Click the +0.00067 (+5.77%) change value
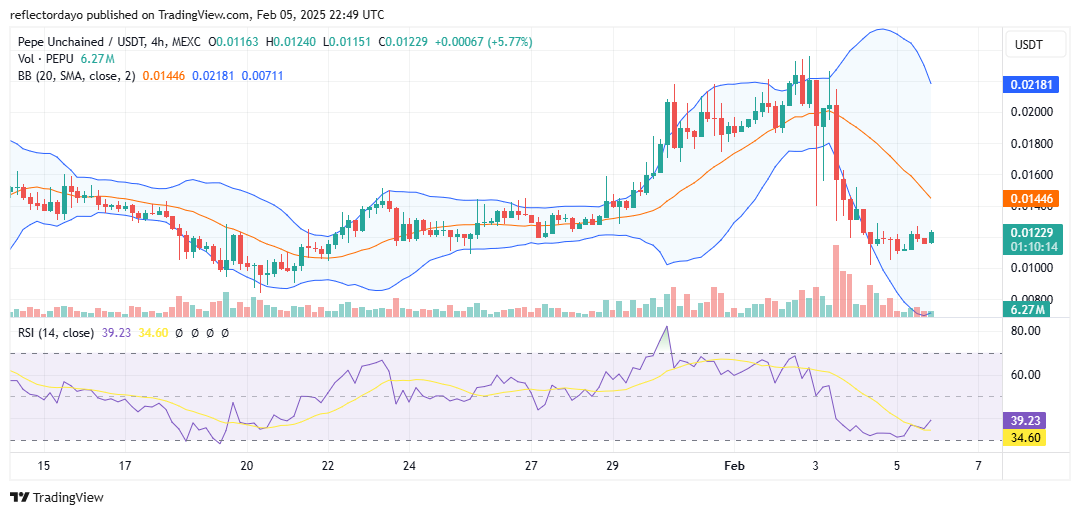 click(x=482, y=42)
